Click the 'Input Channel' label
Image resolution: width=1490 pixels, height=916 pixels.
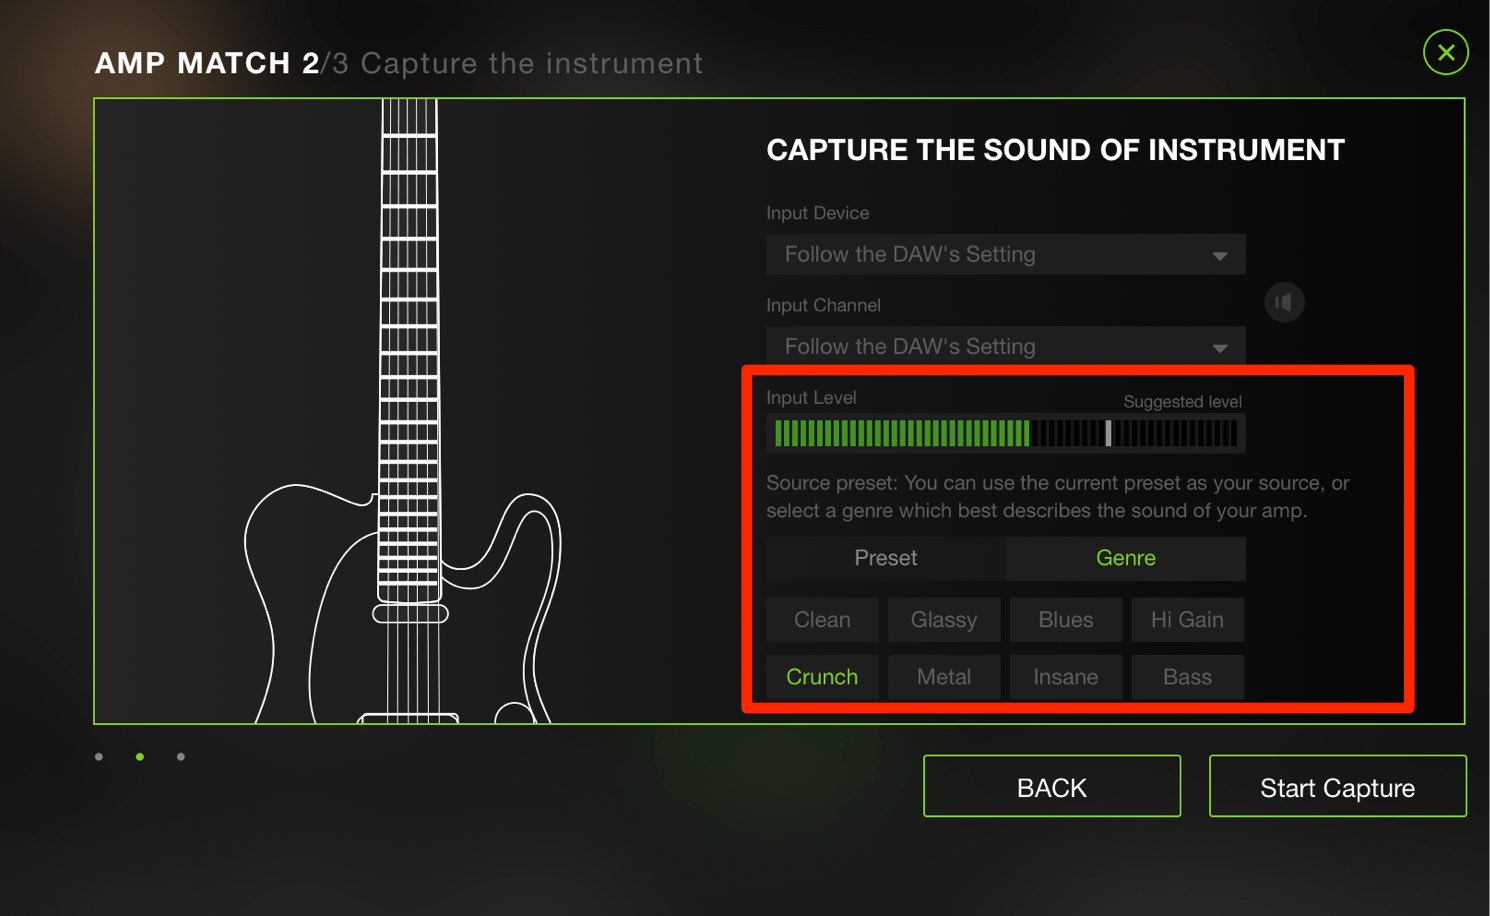(x=823, y=305)
